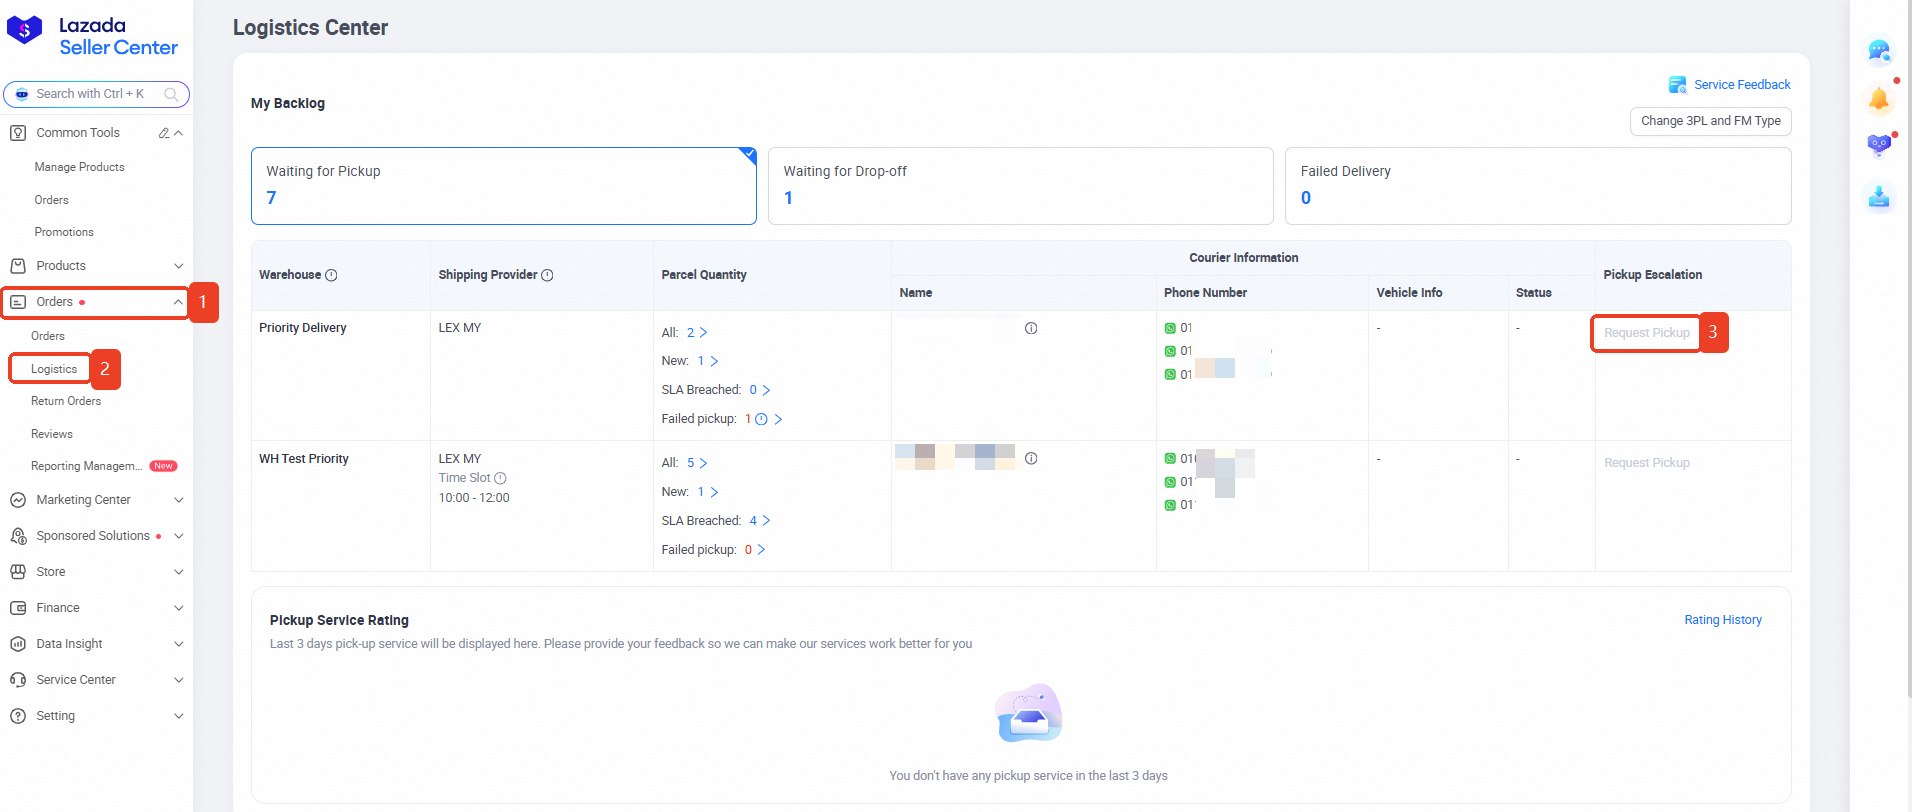Expand the Finance menu
Screen dimensions: 1912x812
pos(96,608)
